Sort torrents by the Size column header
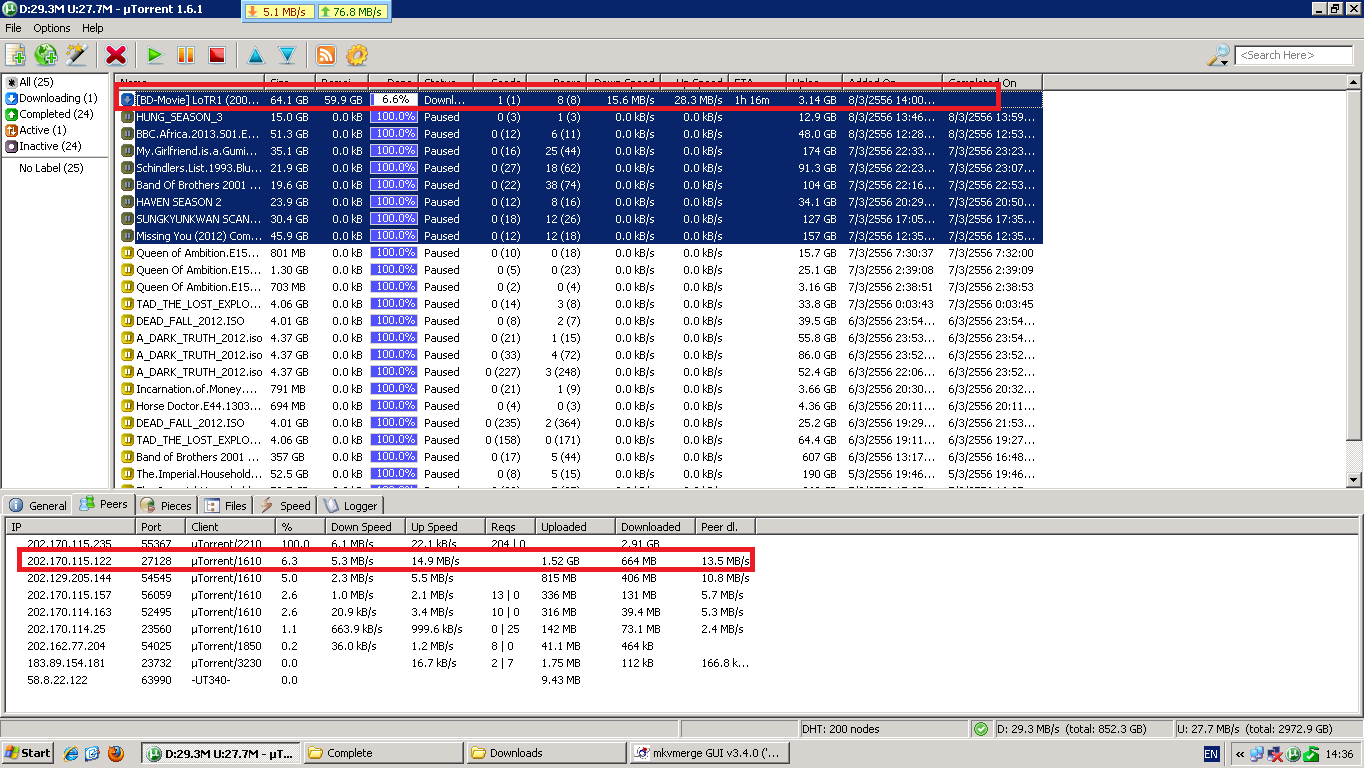 click(291, 82)
